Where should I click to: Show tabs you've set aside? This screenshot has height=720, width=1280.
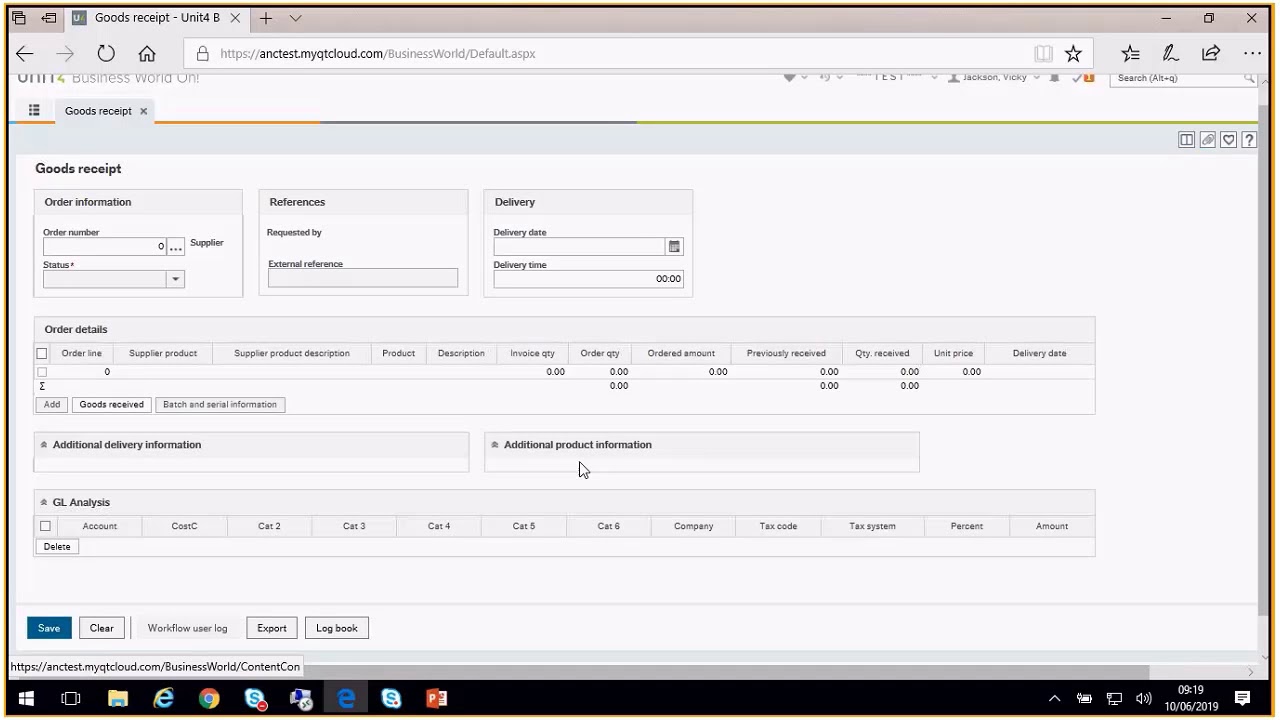19,18
